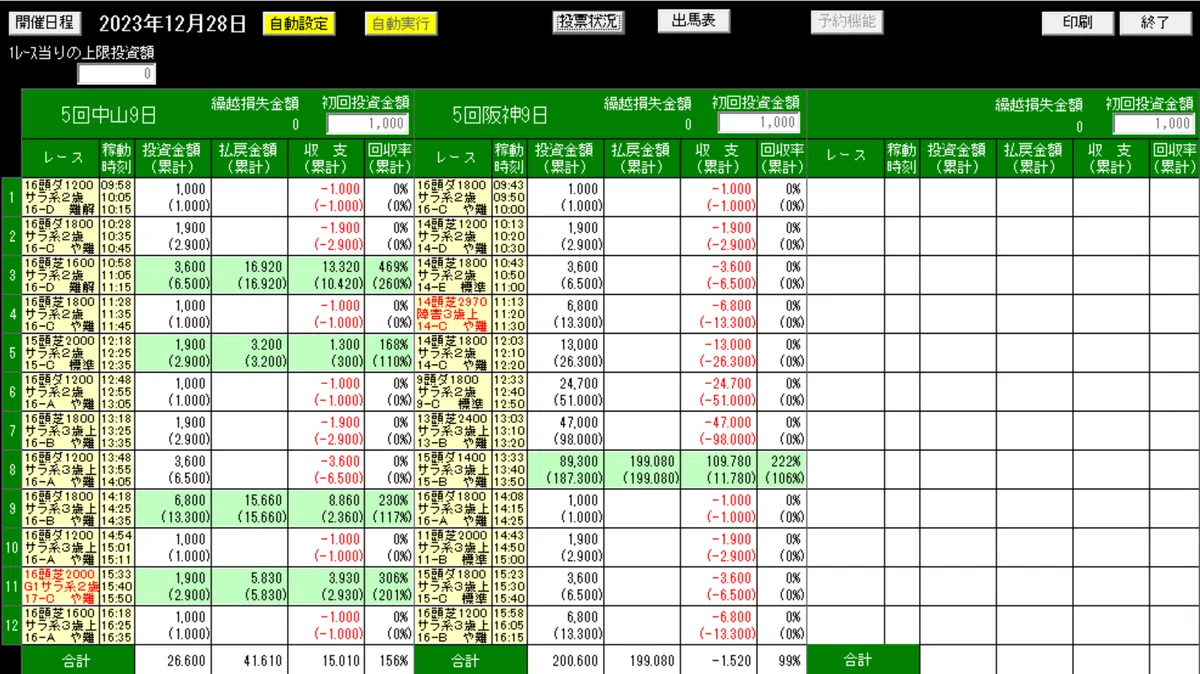
Task: Select the 109.780 balance cell
Action: point(719,468)
